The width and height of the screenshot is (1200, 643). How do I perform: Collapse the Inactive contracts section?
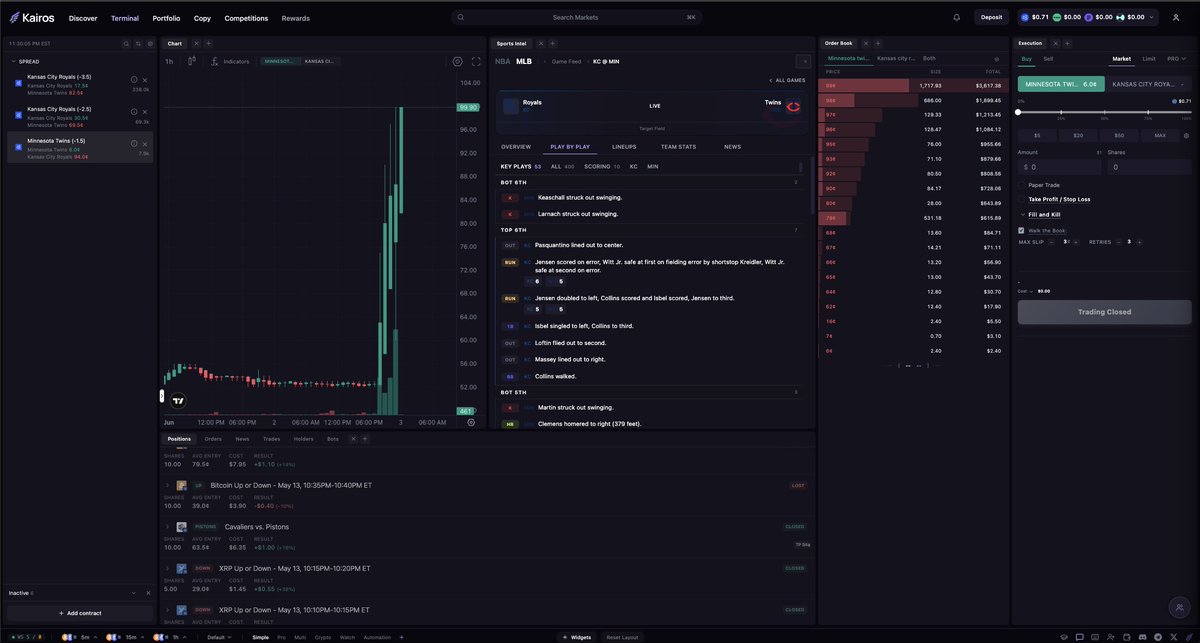[x=133, y=593]
